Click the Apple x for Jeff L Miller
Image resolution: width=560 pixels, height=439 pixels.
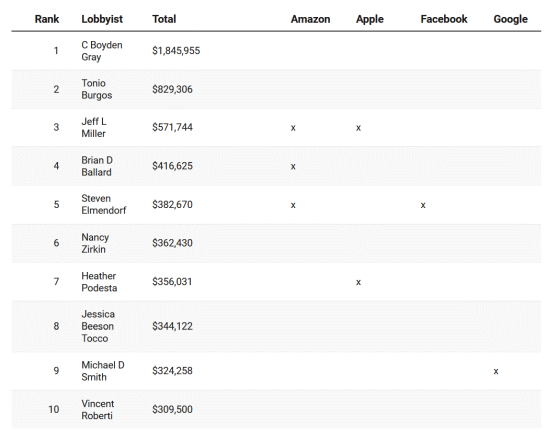click(358, 128)
